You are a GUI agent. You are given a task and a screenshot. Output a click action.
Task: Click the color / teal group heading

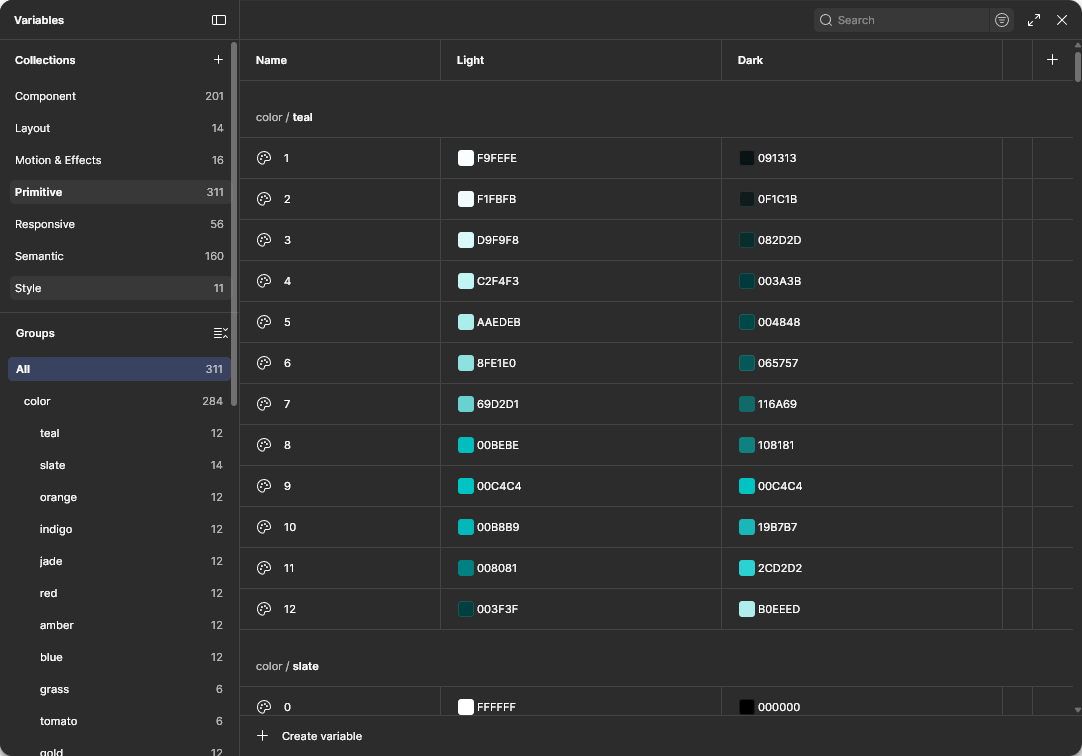pyautogui.click(x=284, y=117)
